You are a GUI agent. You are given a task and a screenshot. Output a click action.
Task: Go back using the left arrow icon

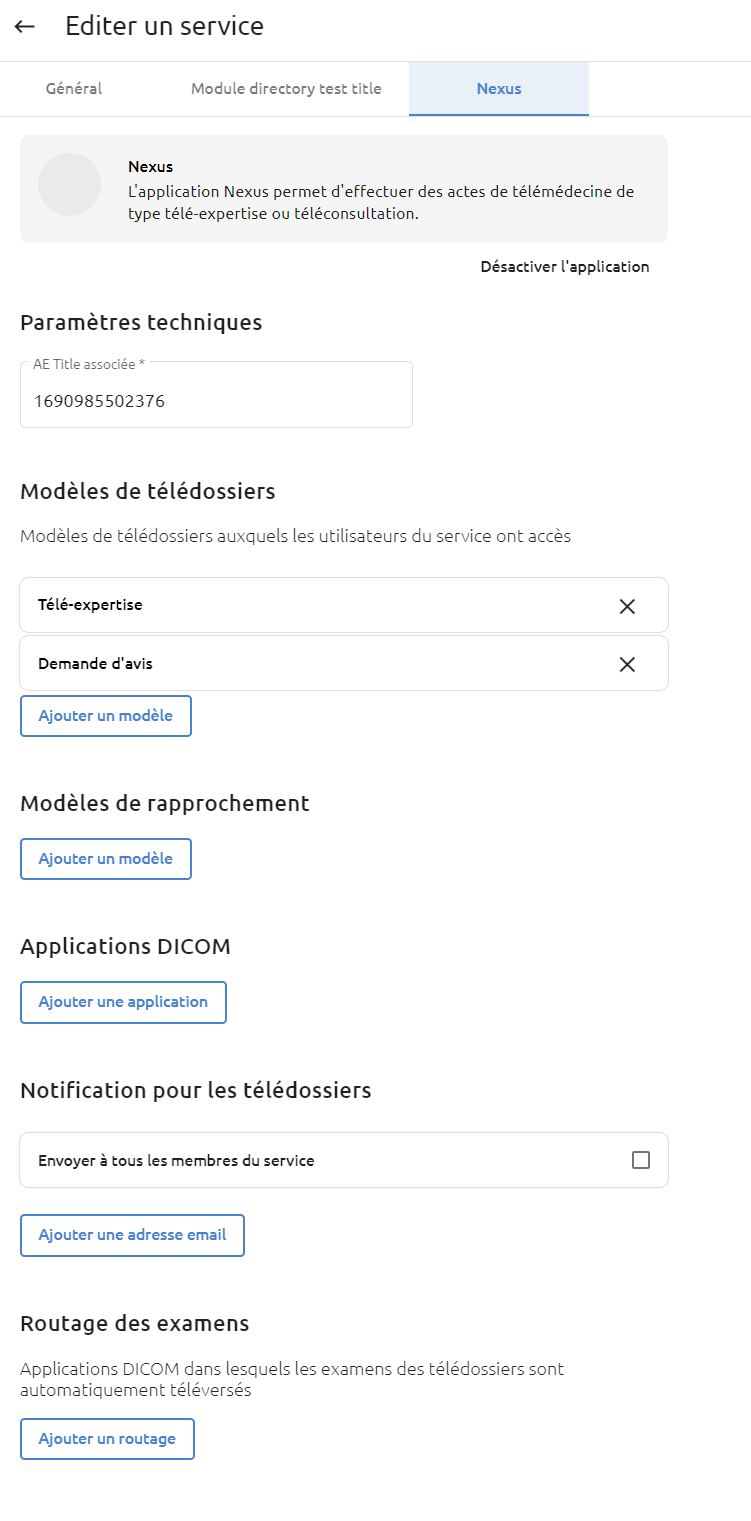pyautogui.click(x=25, y=27)
